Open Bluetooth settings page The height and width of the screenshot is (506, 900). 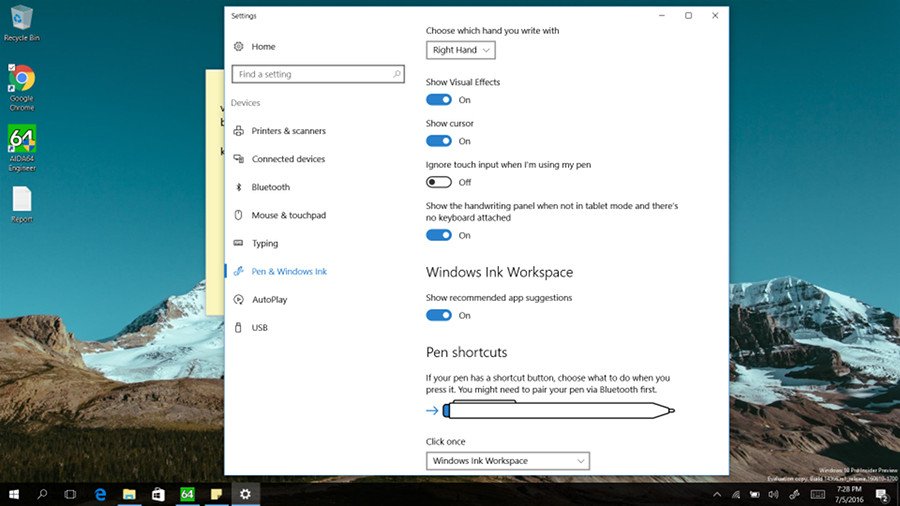tap(270, 187)
